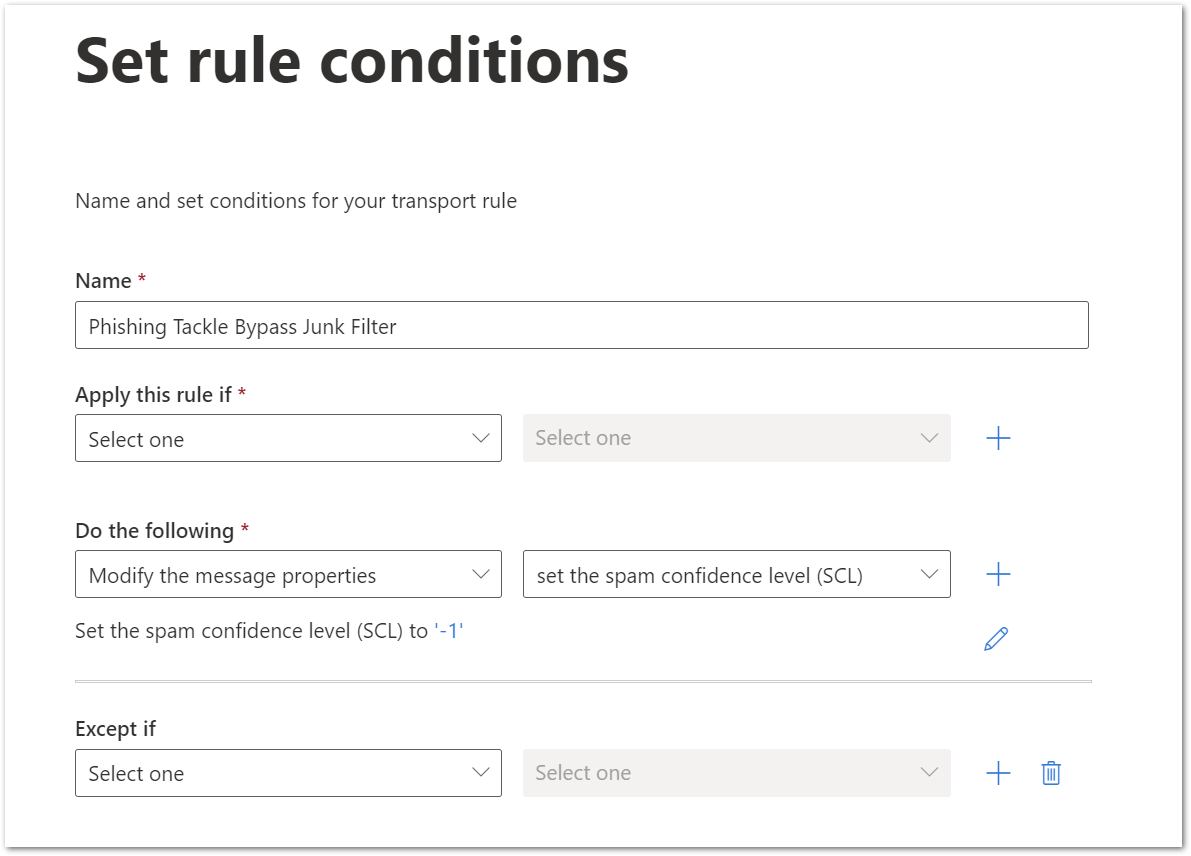The image size is (1191, 856).
Task: Select the Name field label
Action: pyautogui.click(x=103, y=281)
